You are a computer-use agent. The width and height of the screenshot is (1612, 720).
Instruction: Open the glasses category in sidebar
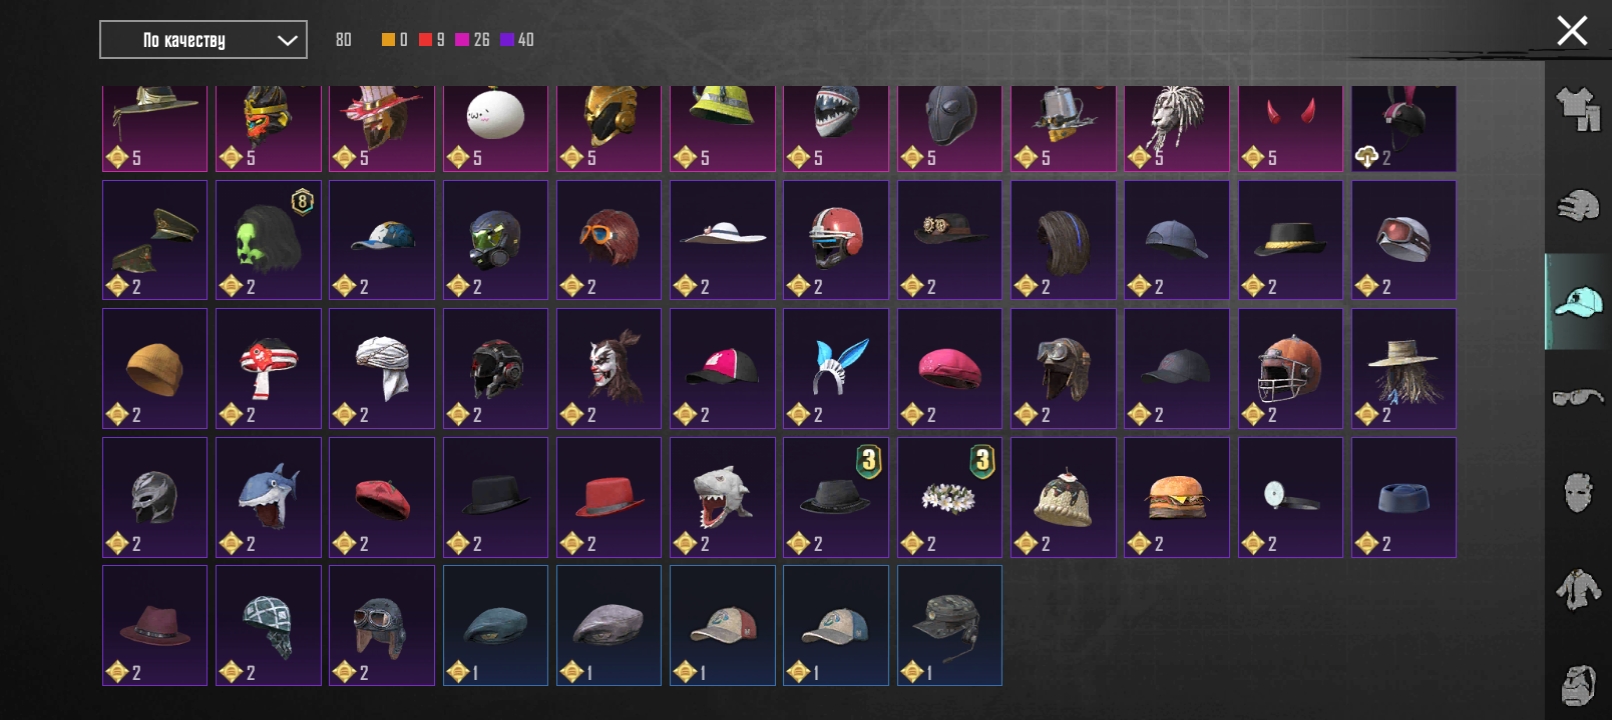coord(1578,398)
